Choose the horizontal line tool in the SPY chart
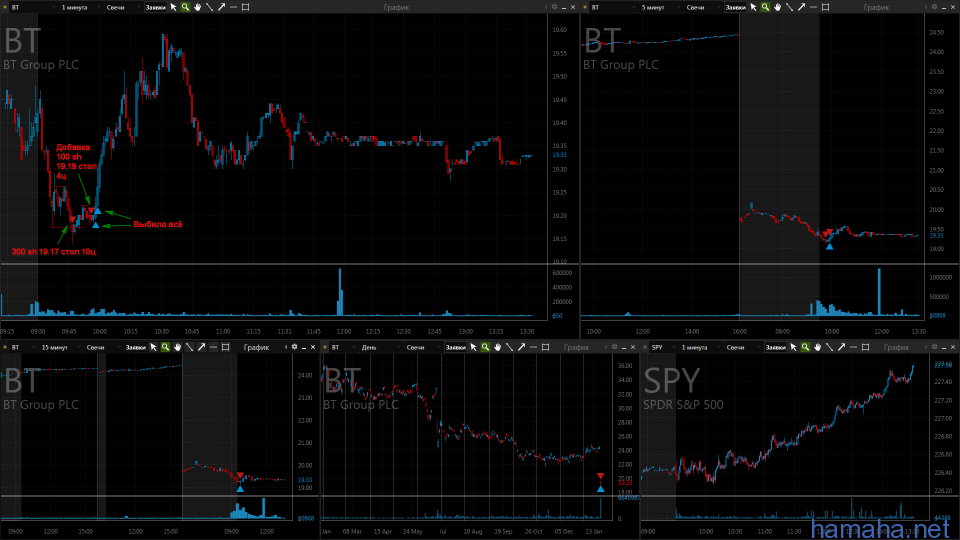 (x=853, y=347)
